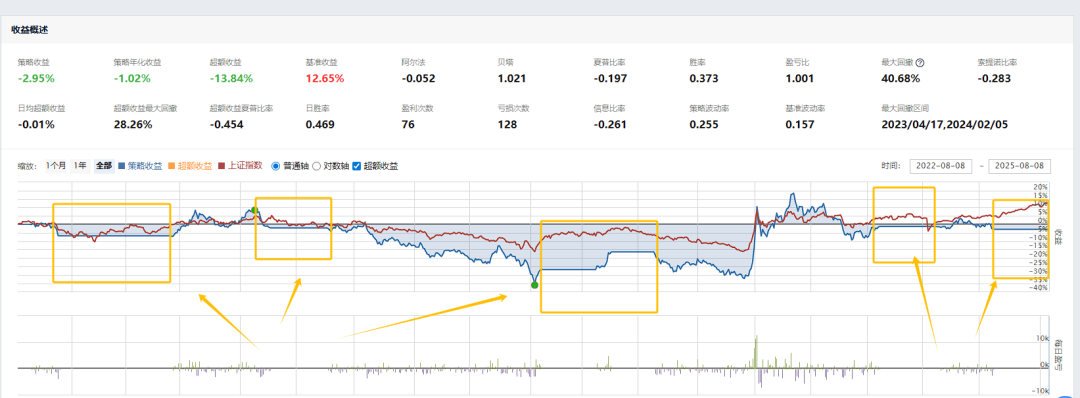Click the 12.65% benchmark return value
This screenshot has height=398, width=1080.
[324, 78]
